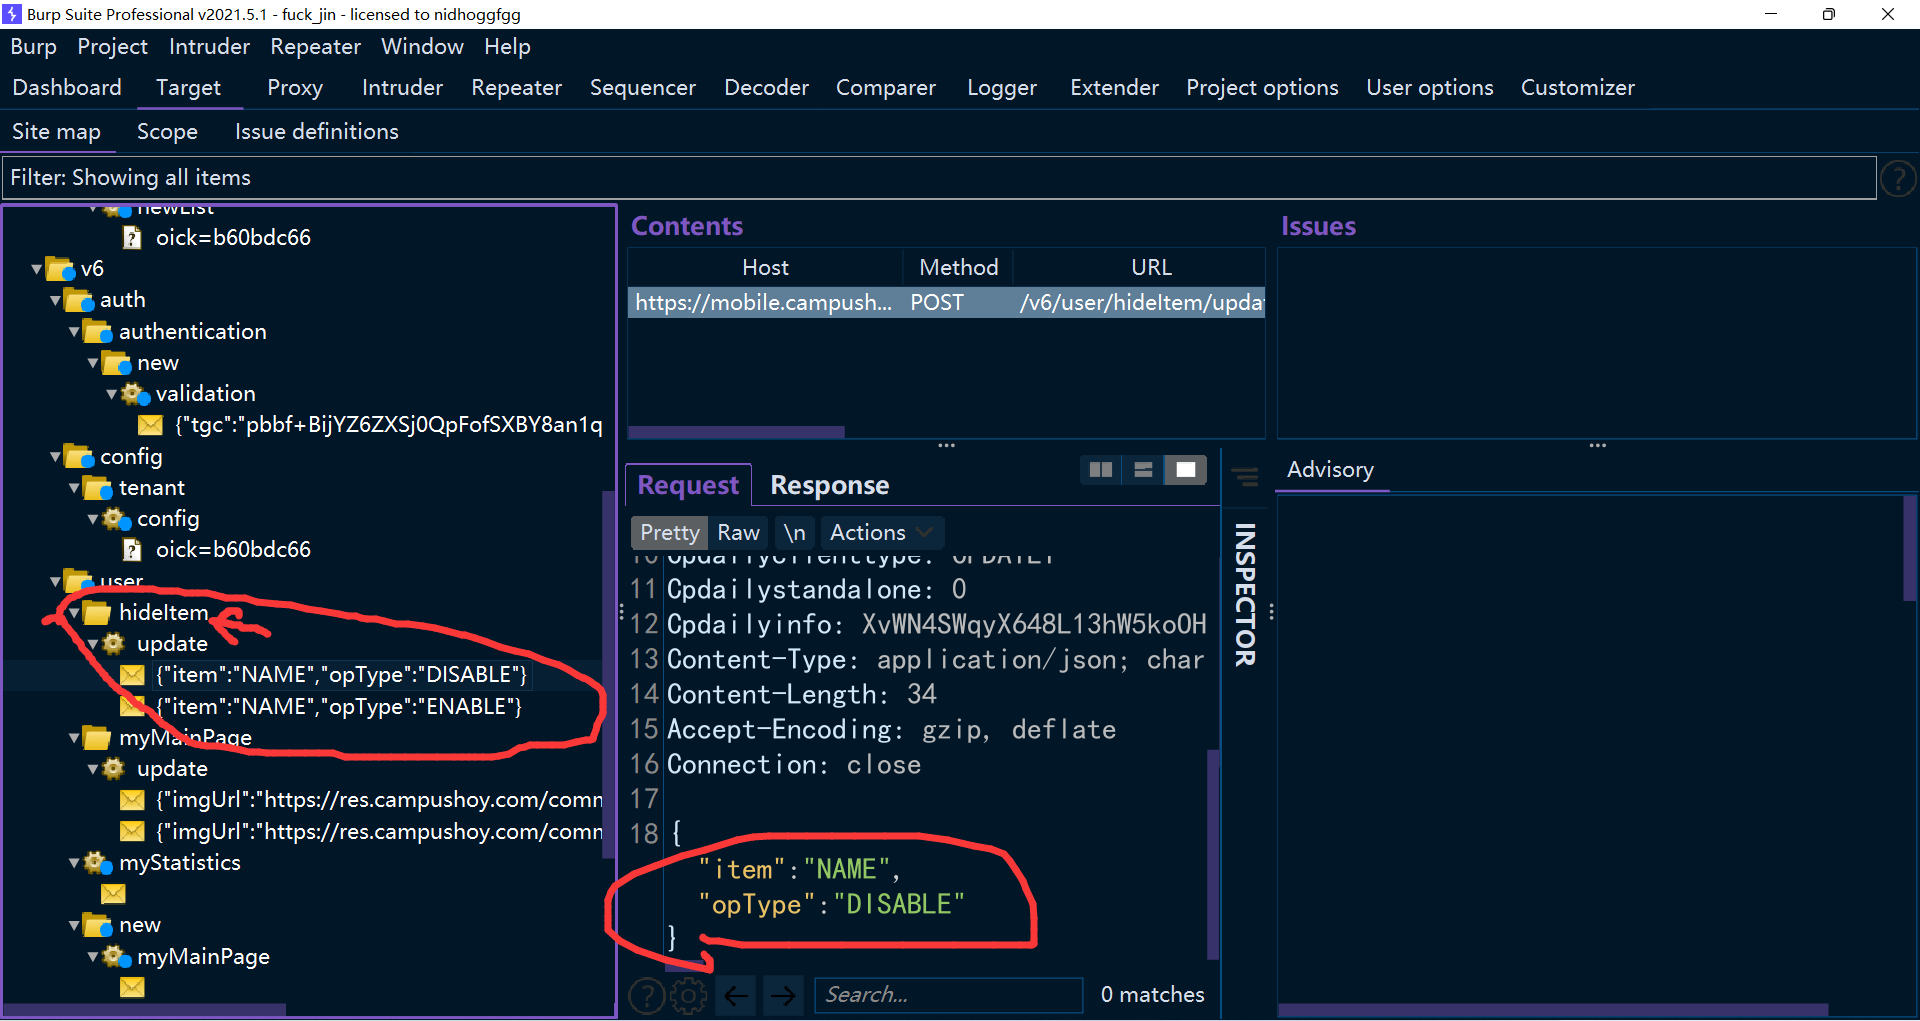Switch to the Response tab
Image resolution: width=1920 pixels, height=1021 pixels.
pos(829,485)
